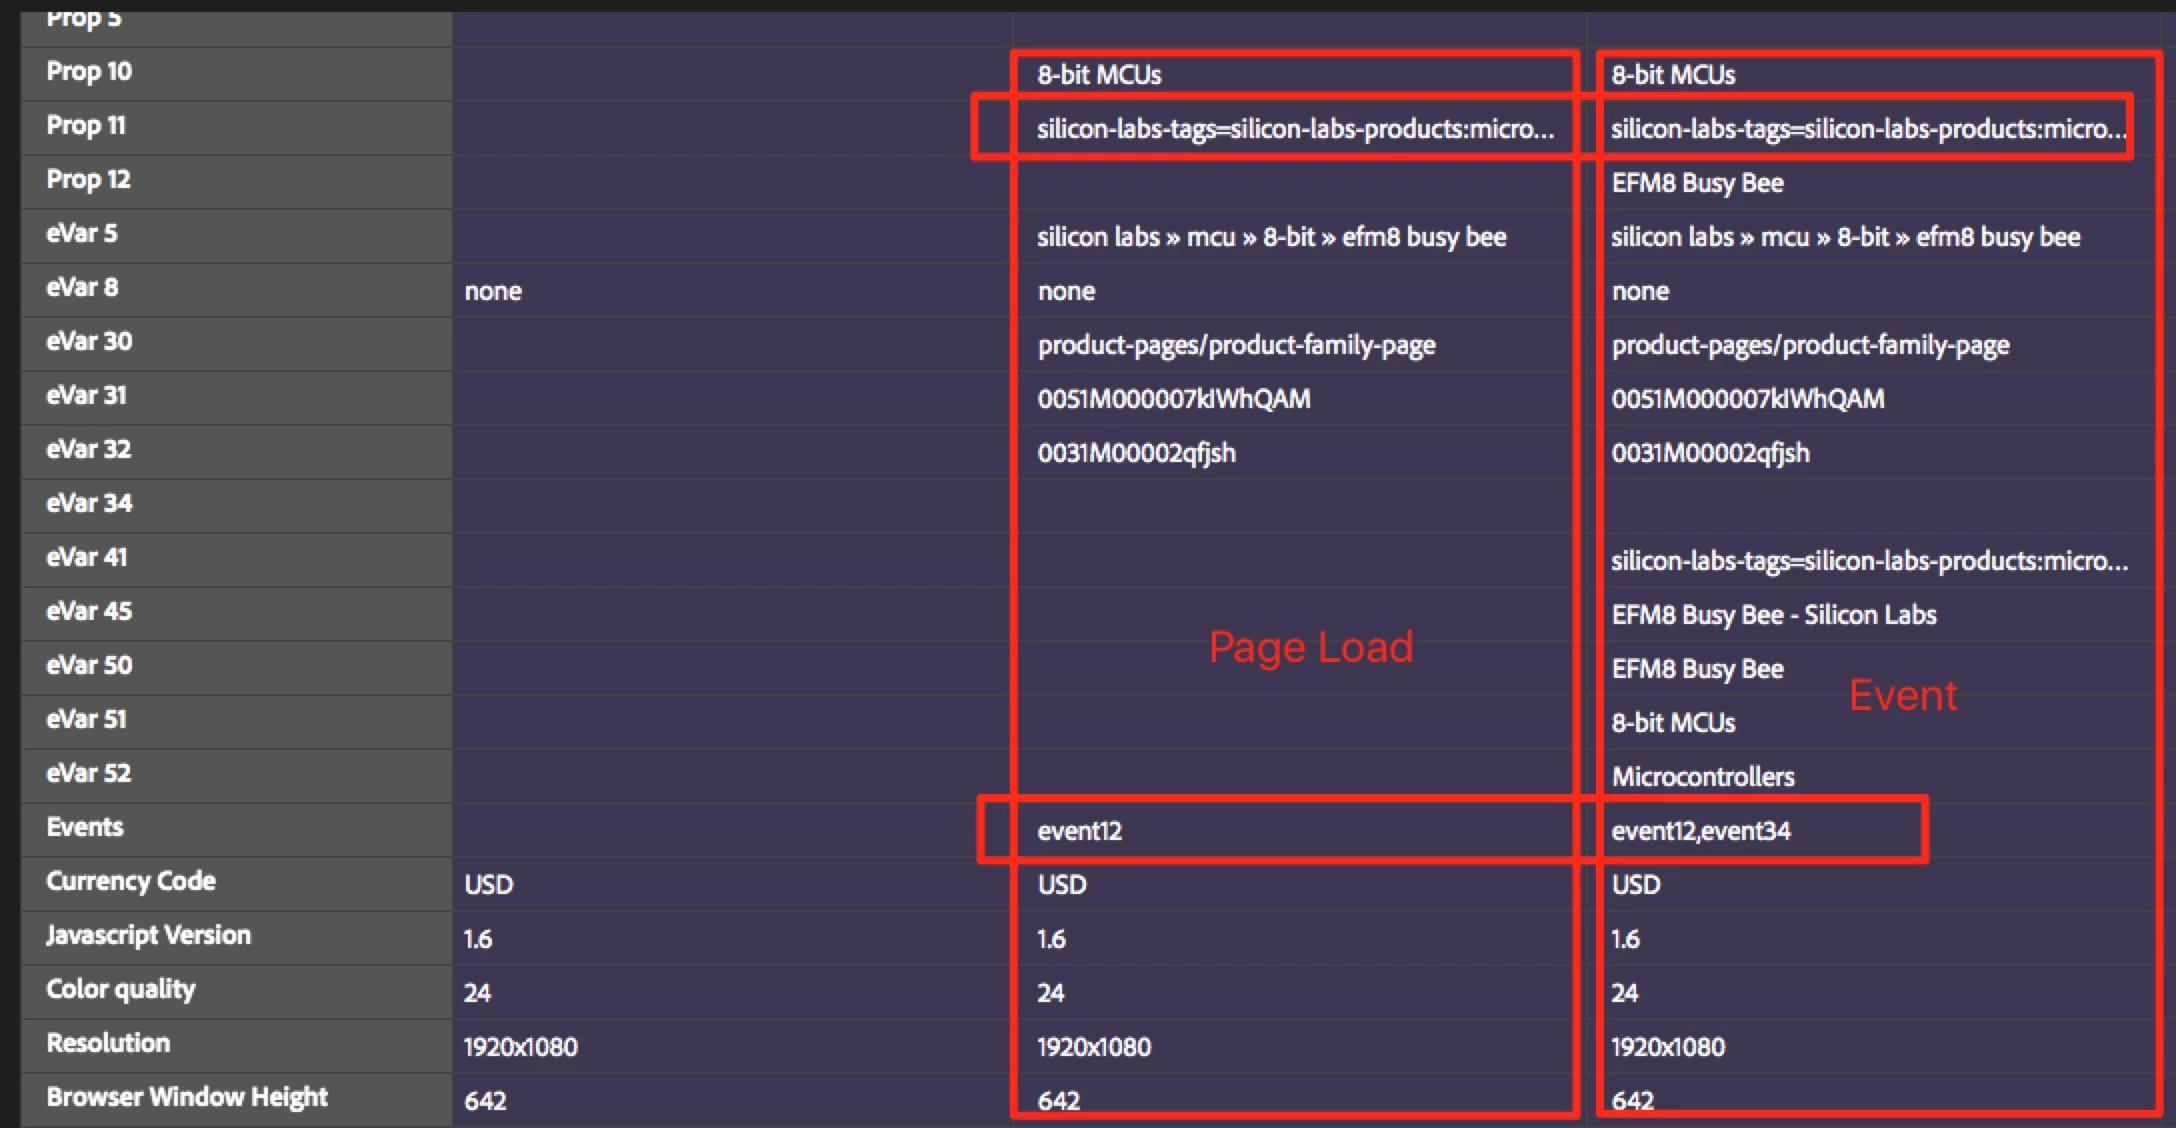Click the Prop 10 row label
This screenshot has width=2176, height=1128.
click(89, 72)
